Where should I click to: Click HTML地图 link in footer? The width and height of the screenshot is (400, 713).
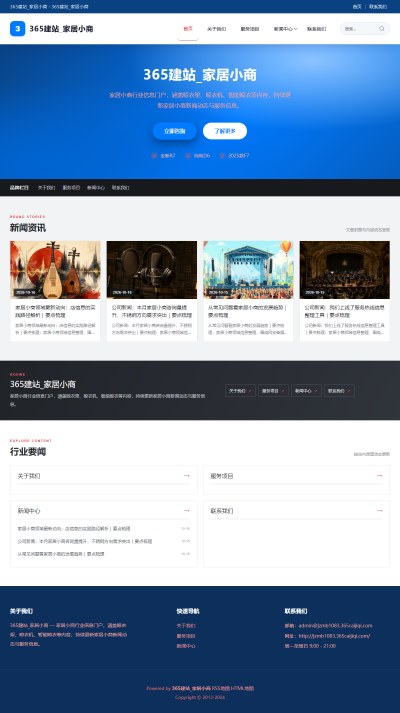click(x=242, y=688)
